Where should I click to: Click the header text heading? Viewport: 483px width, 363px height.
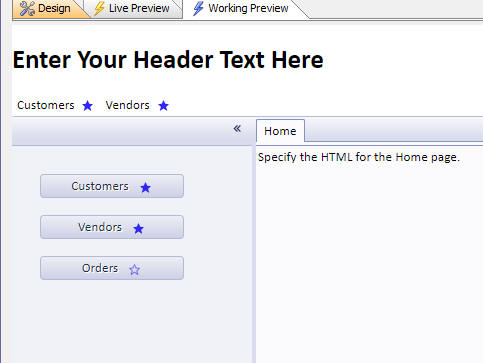pos(168,60)
